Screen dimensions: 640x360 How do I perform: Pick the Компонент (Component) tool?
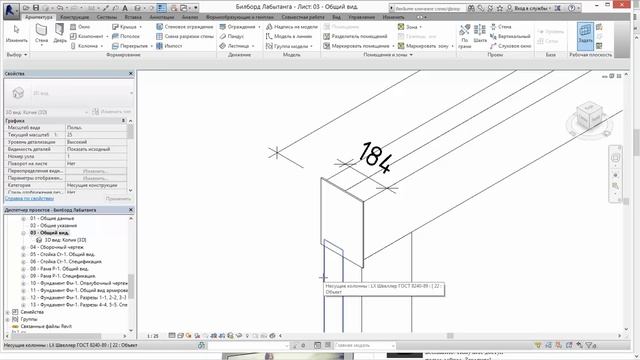(x=87, y=36)
